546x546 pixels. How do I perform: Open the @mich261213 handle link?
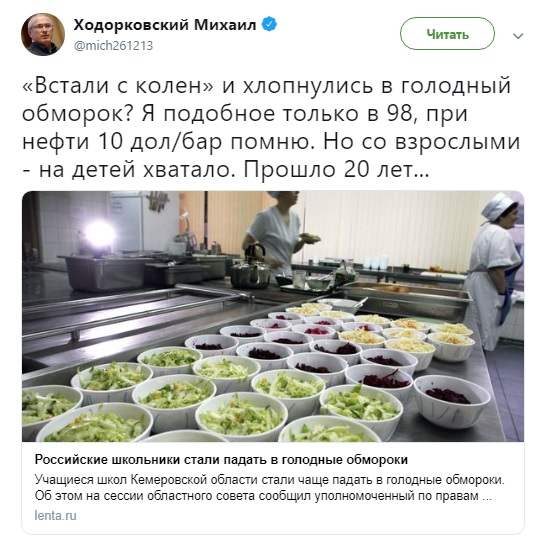pyautogui.click(x=114, y=46)
